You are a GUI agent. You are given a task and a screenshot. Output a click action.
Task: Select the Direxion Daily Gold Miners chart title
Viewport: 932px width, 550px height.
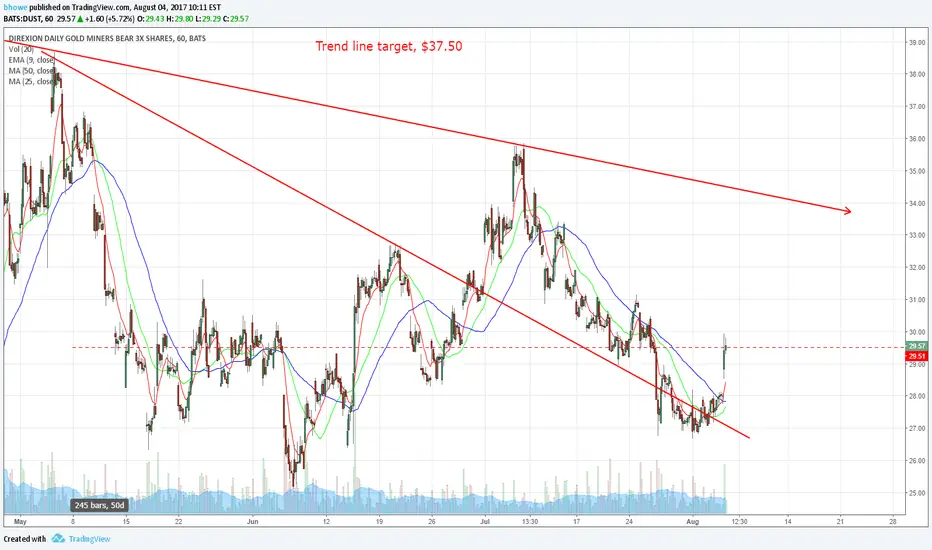click(x=107, y=38)
